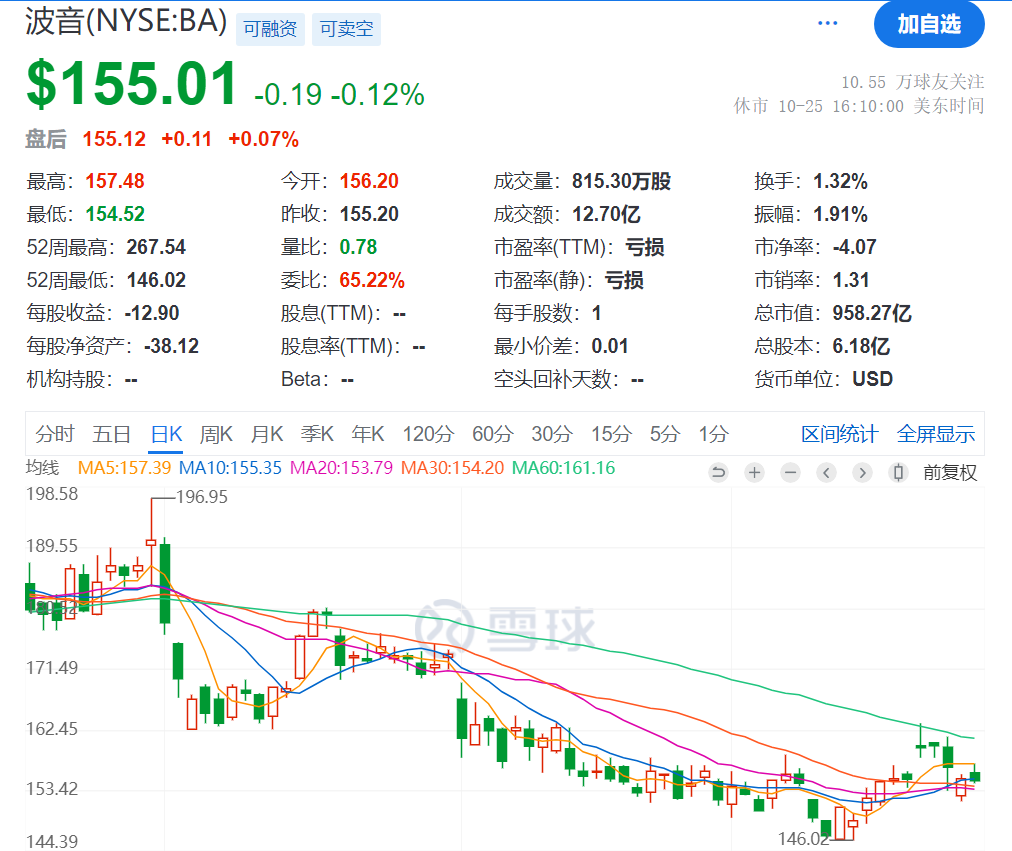Click the 52周最高 value 267.54
The width and height of the screenshot is (1012, 851).
tap(156, 247)
